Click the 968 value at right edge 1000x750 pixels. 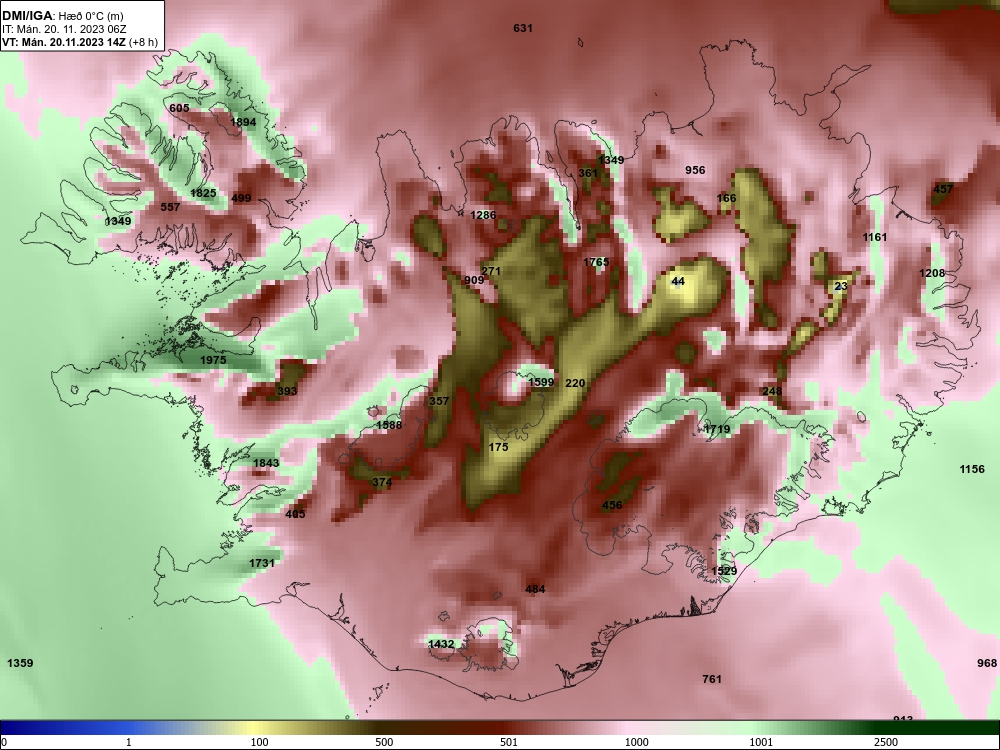[987, 663]
